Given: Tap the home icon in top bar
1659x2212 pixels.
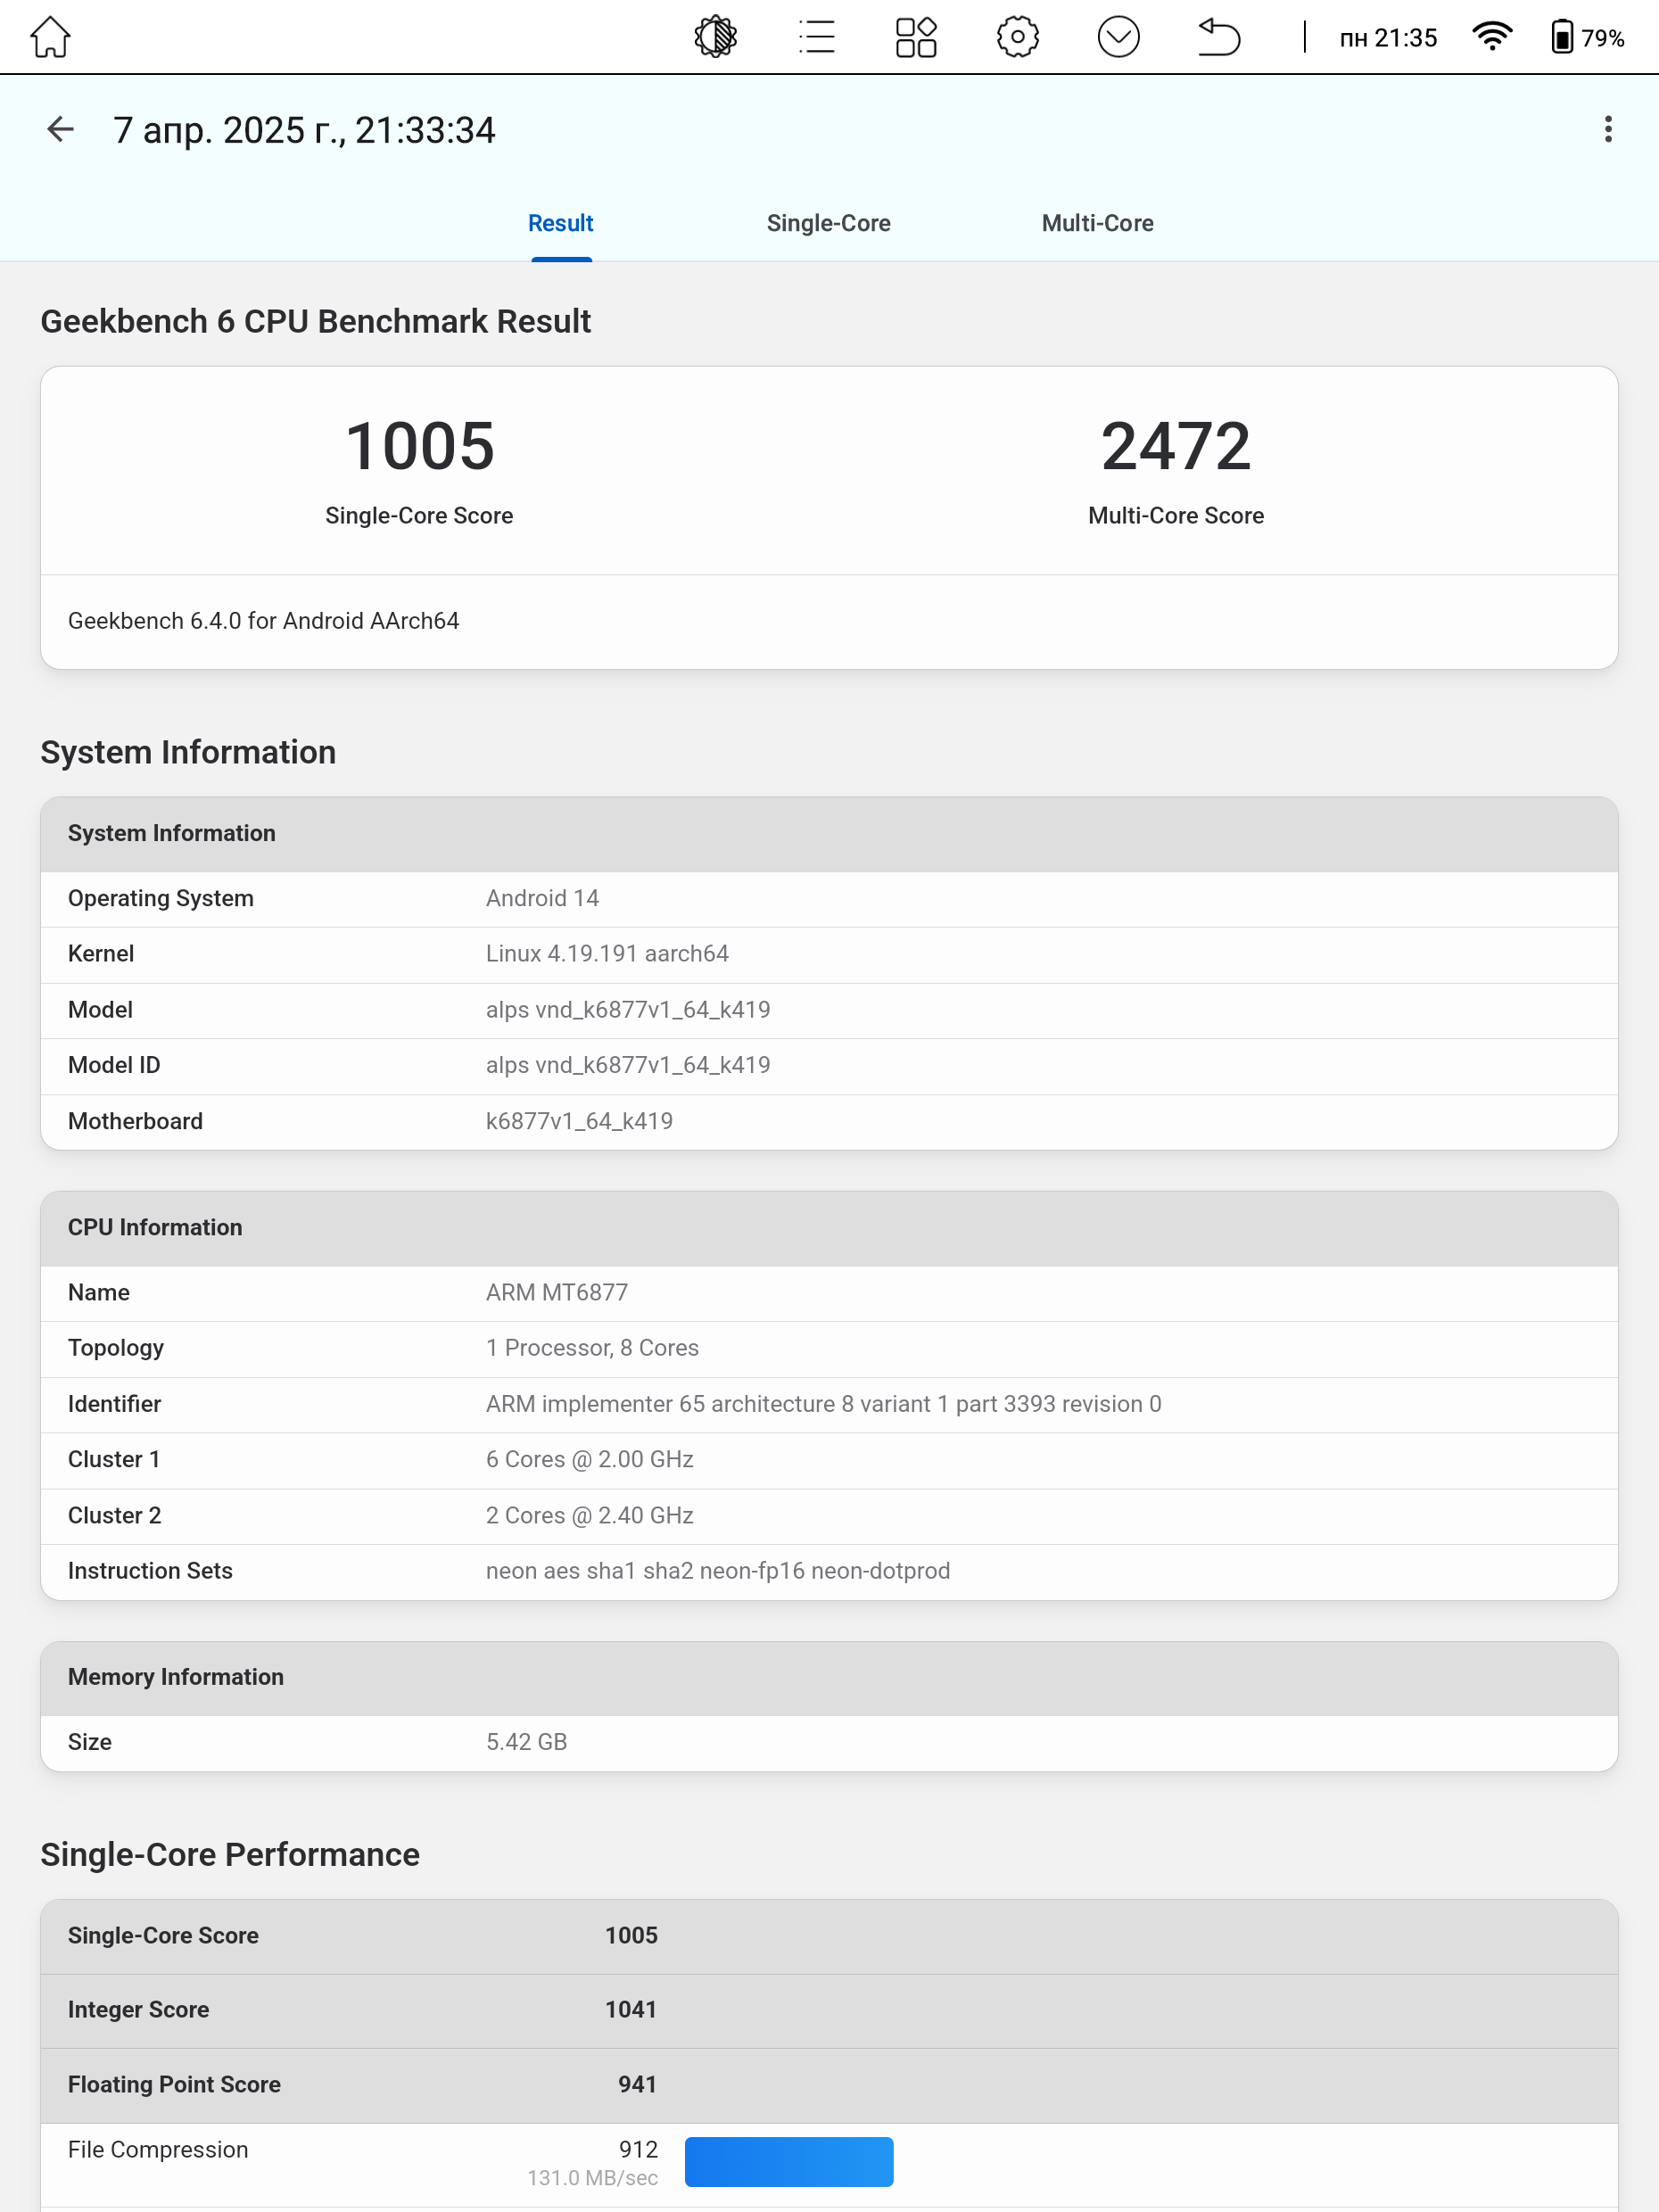Looking at the screenshot, I should 50,38.
